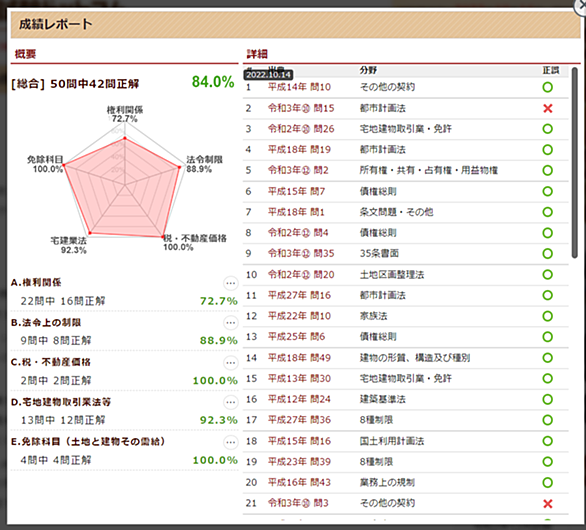The width and height of the screenshot is (586, 530).
Task: Click the detail list vertical scrollbar
Action: click(575, 163)
